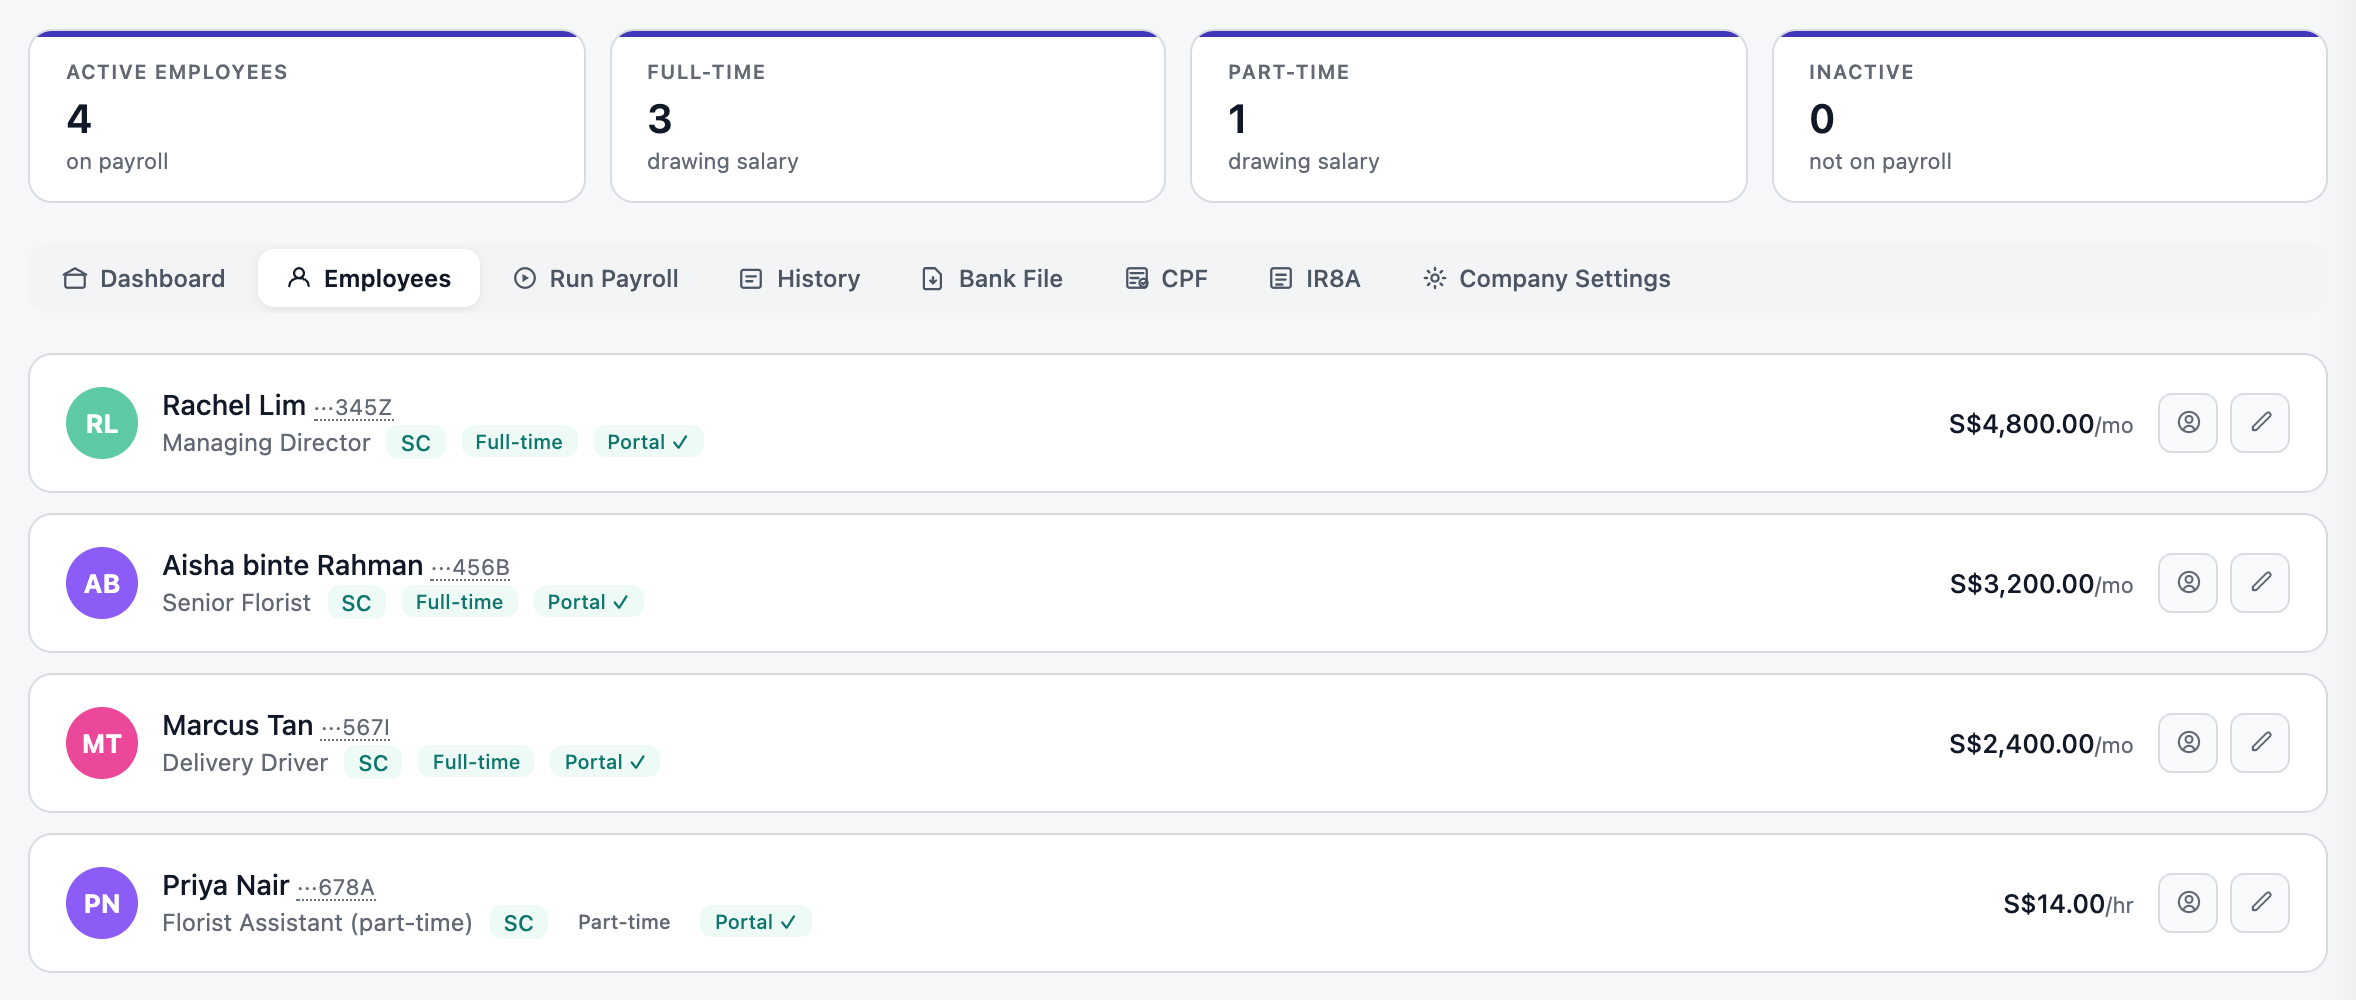2356x1000 pixels.
Task: Select the CPF tab
Action: tap(1166, 278)
